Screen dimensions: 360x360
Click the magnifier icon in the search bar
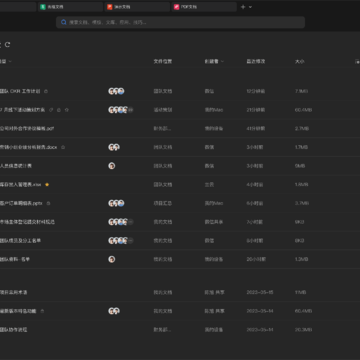[64, 22]
